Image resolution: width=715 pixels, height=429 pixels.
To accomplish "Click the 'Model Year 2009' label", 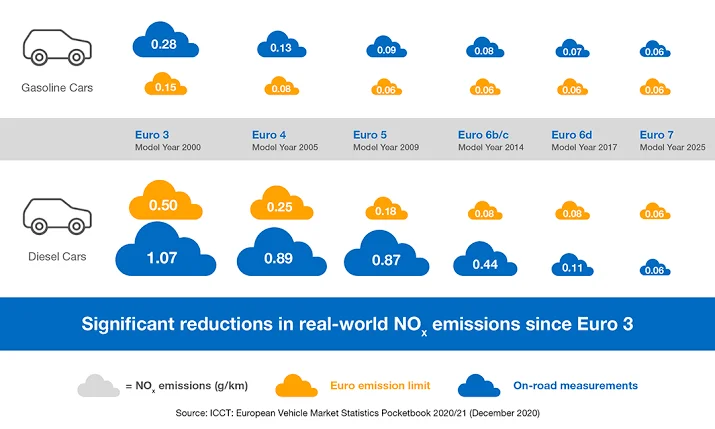I will click(x=386, y=147).
